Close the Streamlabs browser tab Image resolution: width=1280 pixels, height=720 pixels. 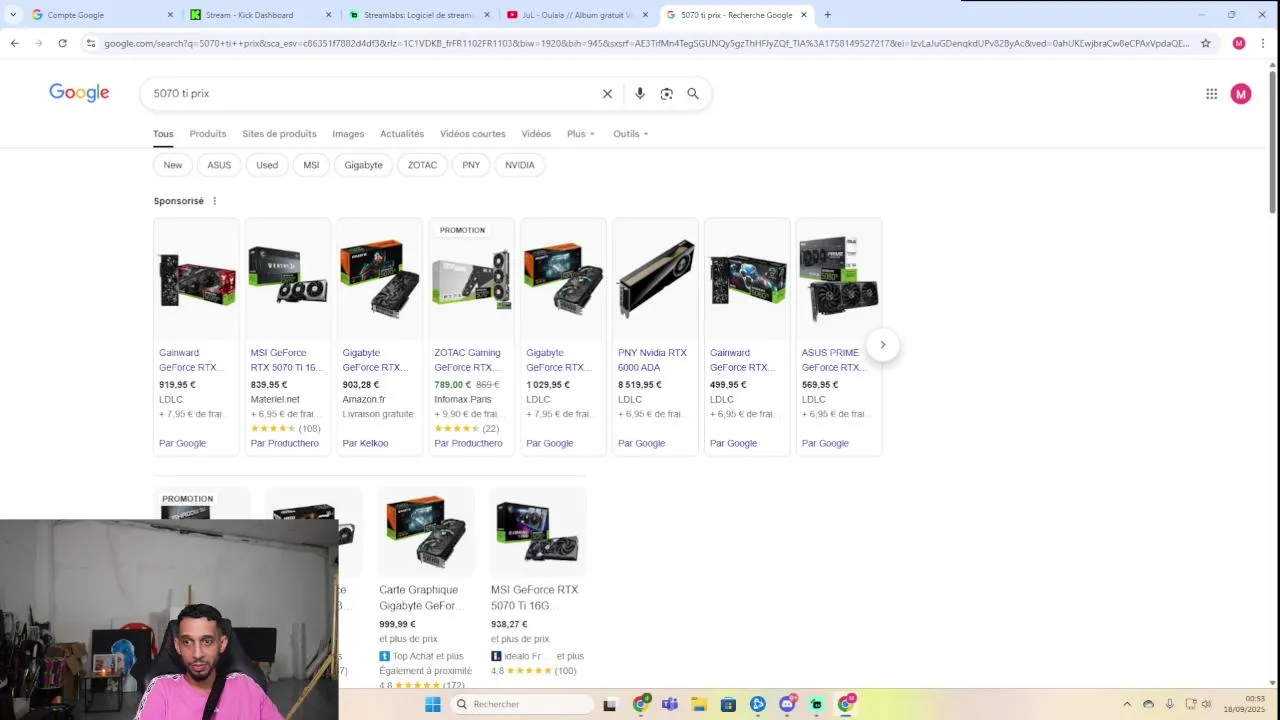pyautogui.click(x=487, y=15)
